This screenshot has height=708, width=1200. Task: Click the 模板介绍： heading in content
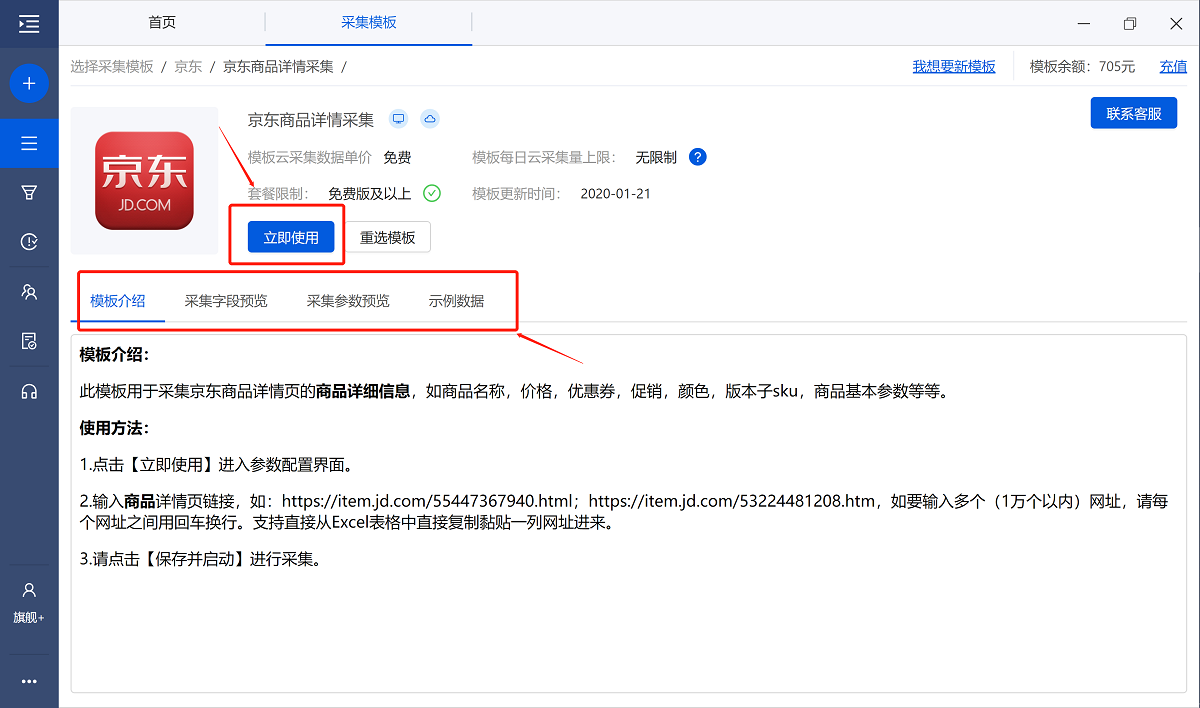(x=114, y=355)
